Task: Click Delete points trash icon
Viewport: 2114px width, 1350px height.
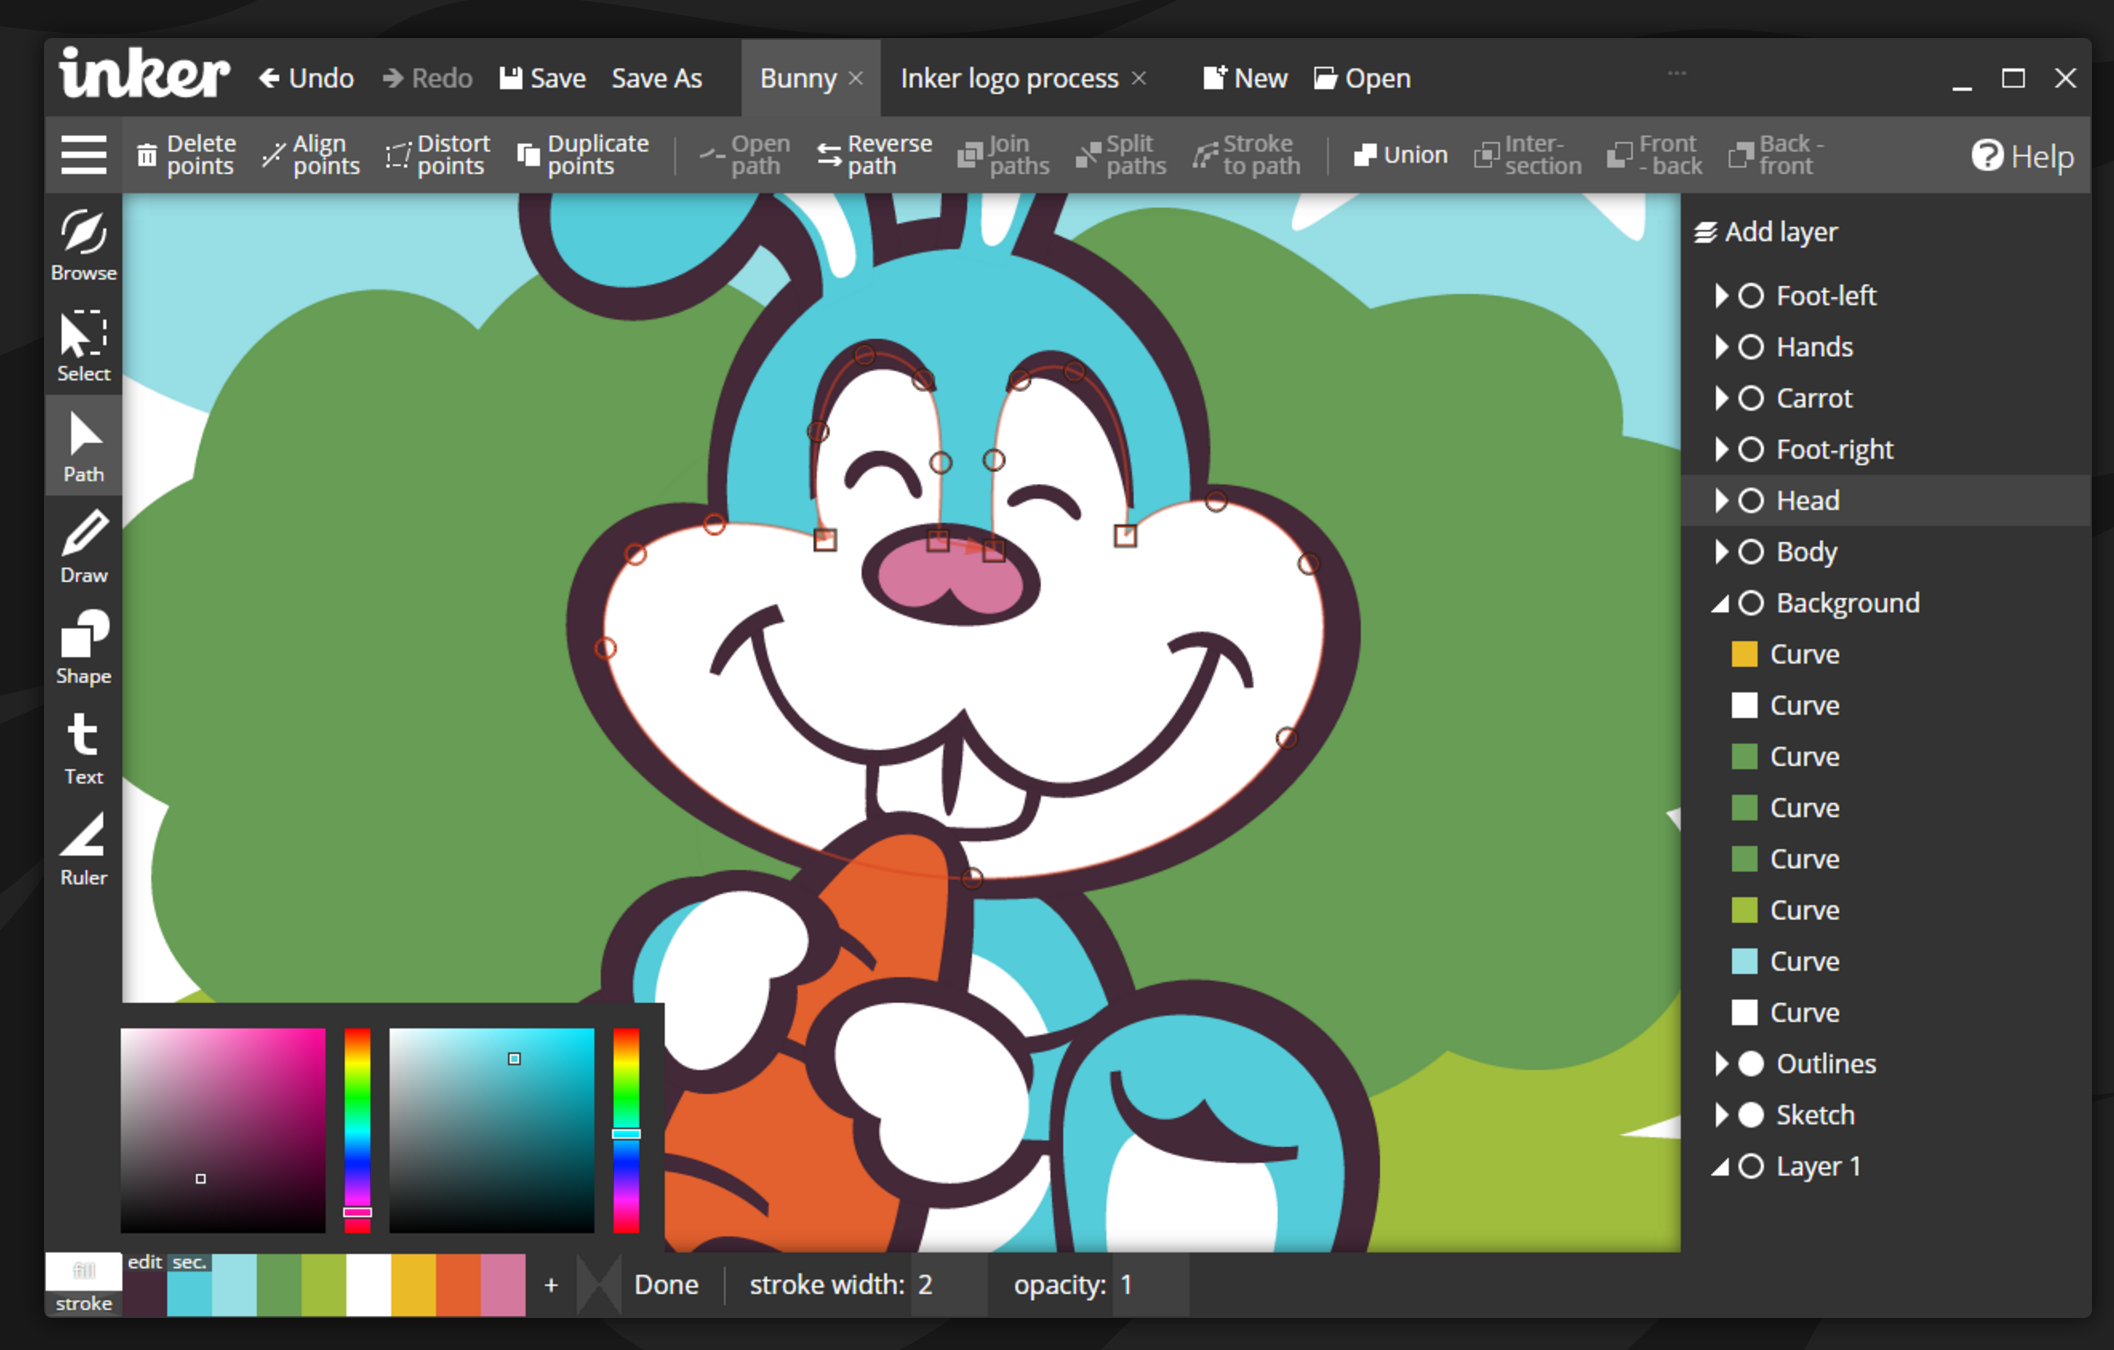Action: click(147, 155)
